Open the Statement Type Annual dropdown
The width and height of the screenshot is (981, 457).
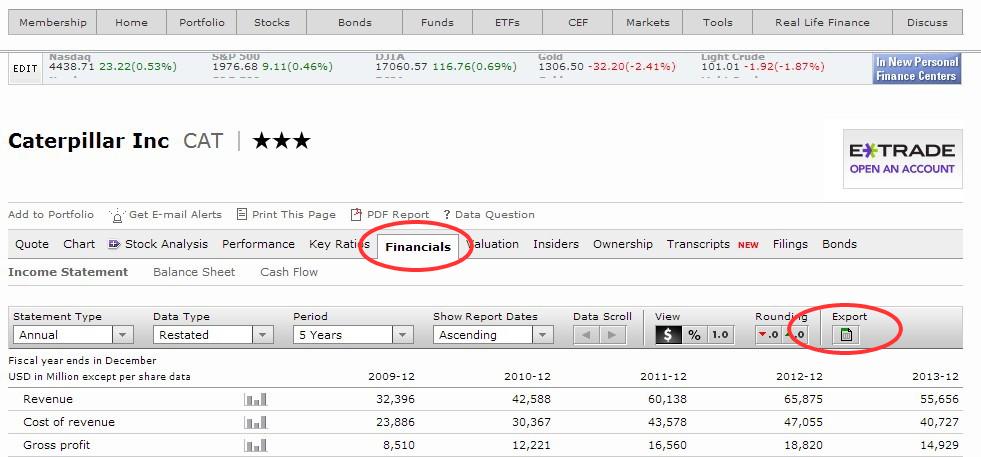pyautogui.click(x=73, y=335)
